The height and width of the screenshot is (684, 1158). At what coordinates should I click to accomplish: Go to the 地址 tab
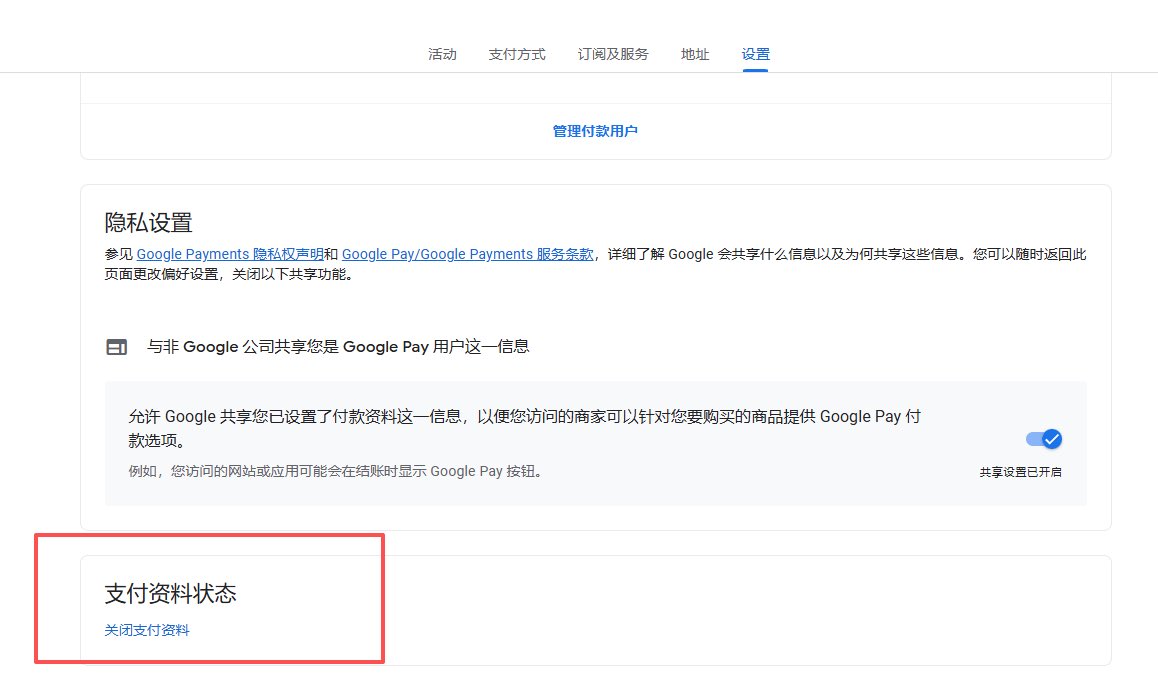pyautogui.click(x=695, y=54)
